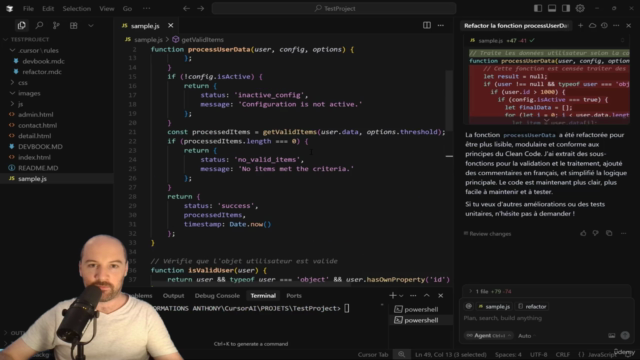
Task: Open the Explorer view icon
Action: [x=22, y=26]
